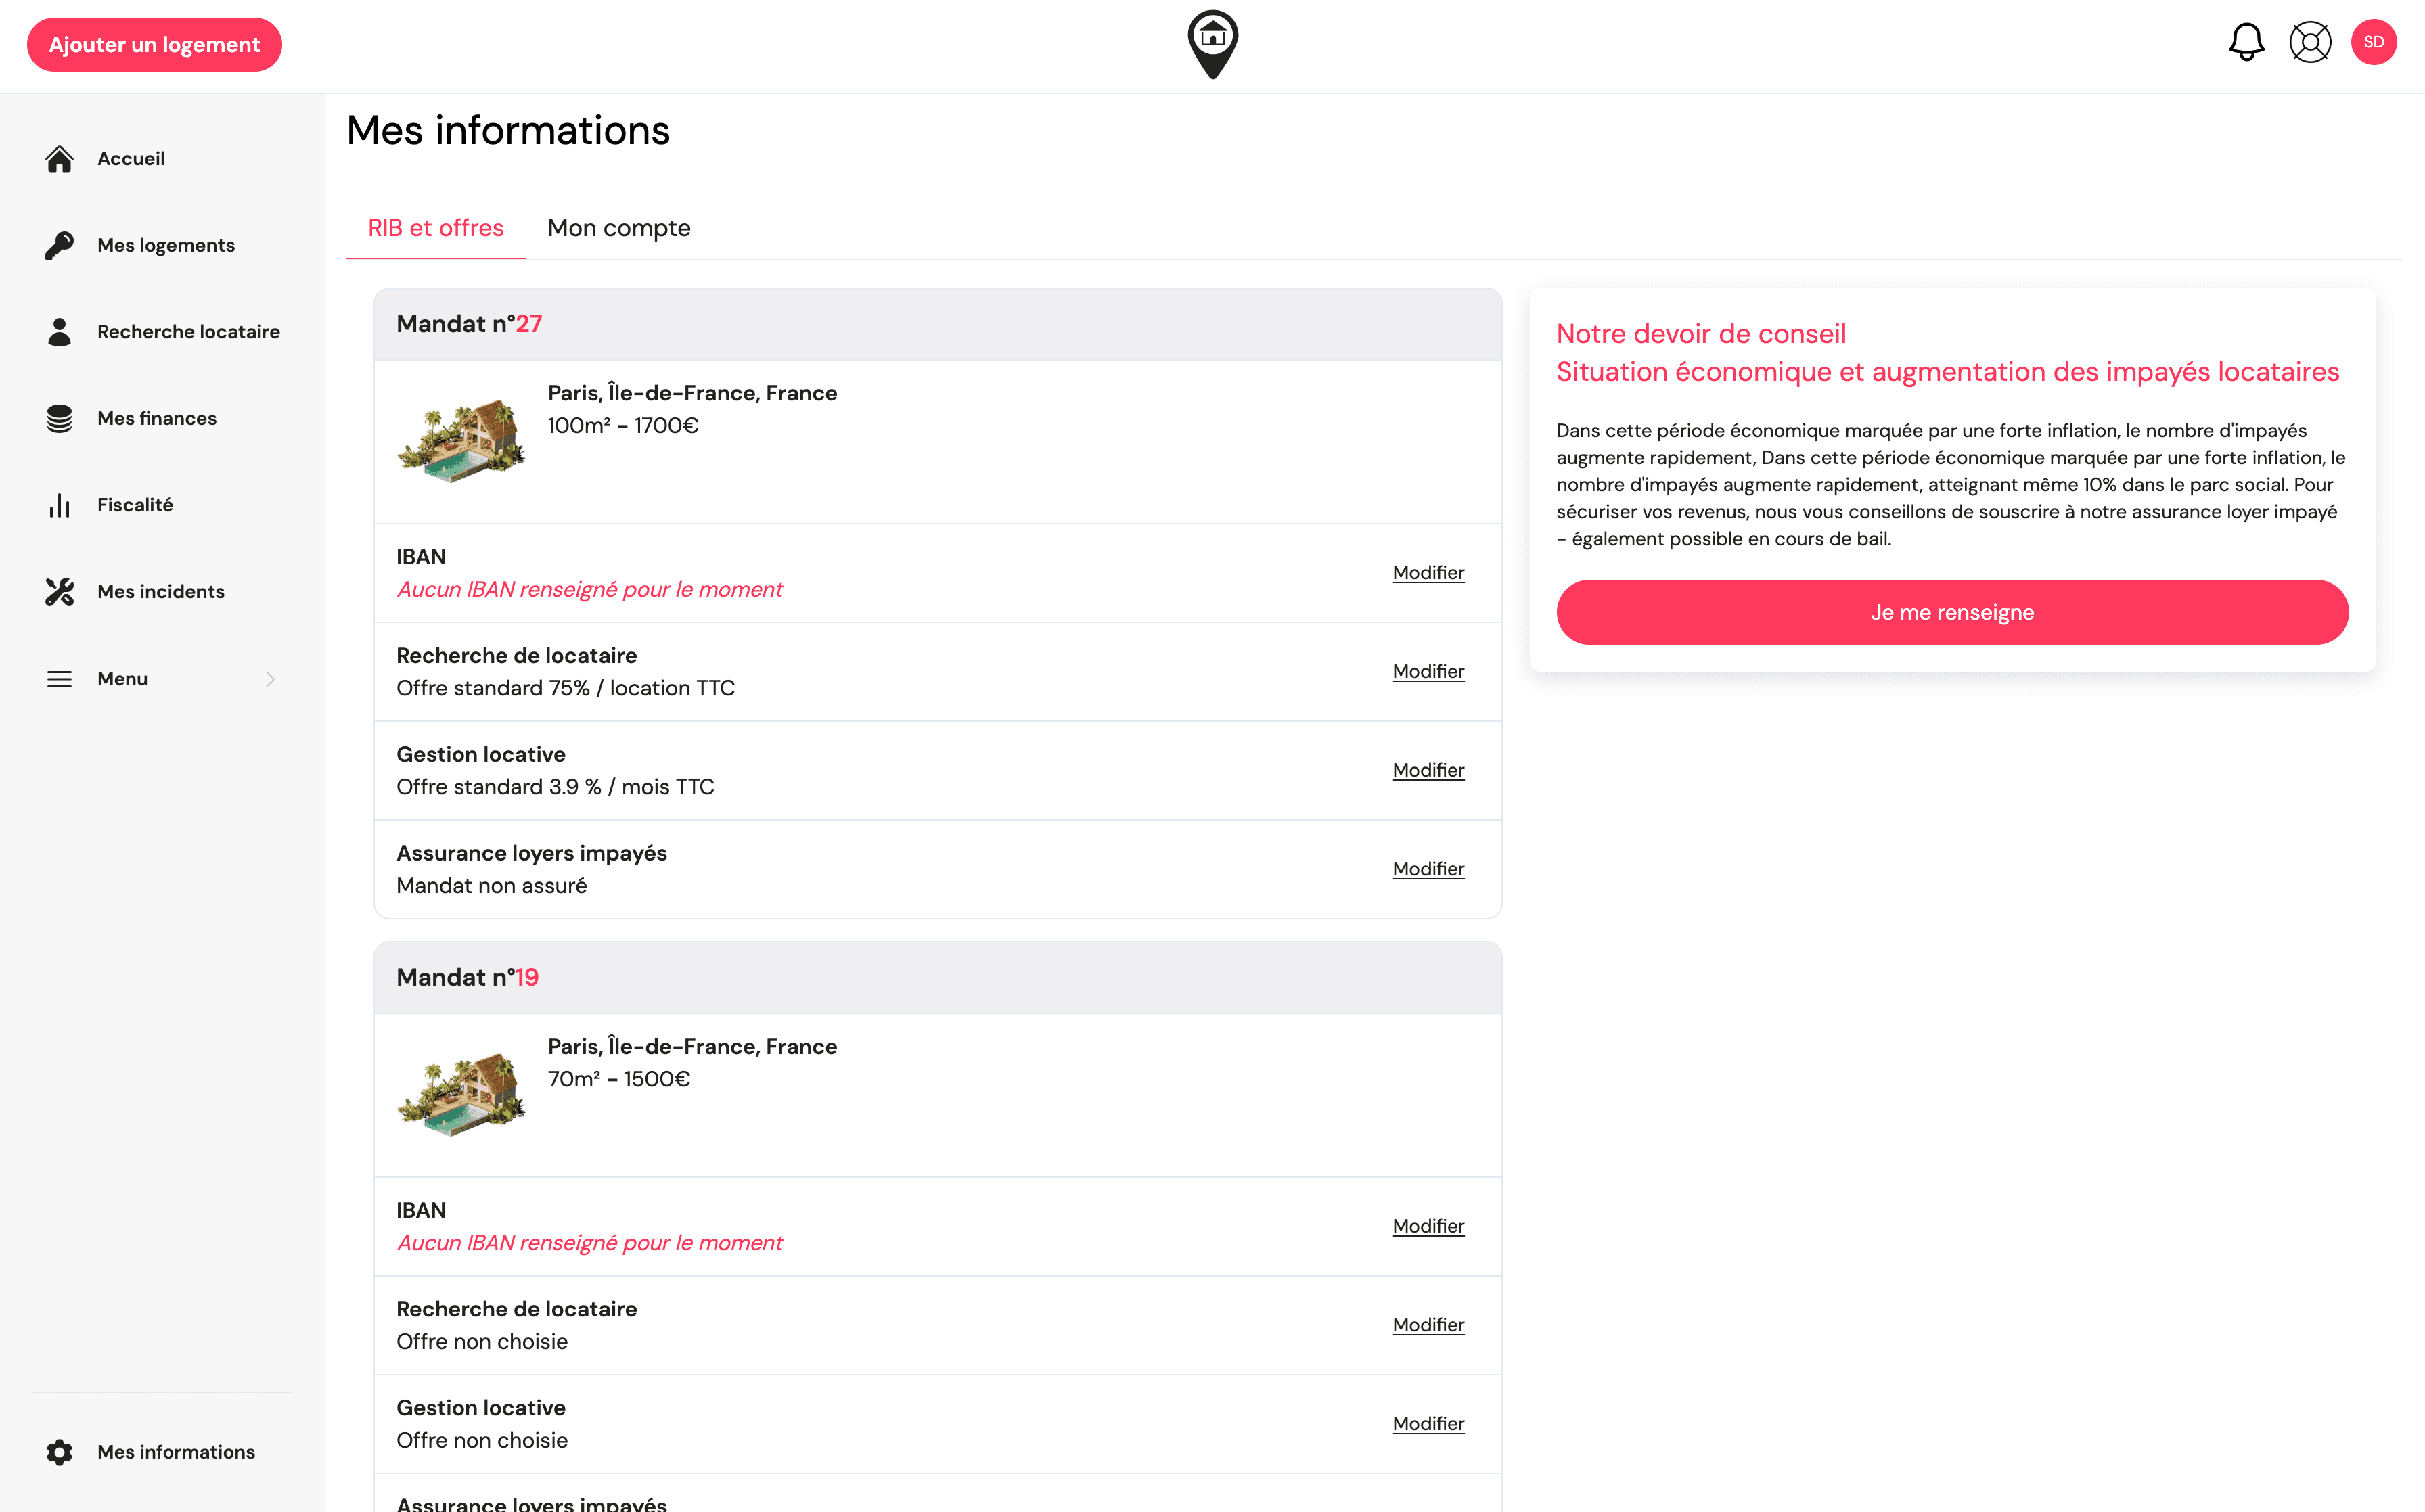2425x1512 pixels.
Task: Open the SD avatar profile badge
Action: click(2375, 42)
